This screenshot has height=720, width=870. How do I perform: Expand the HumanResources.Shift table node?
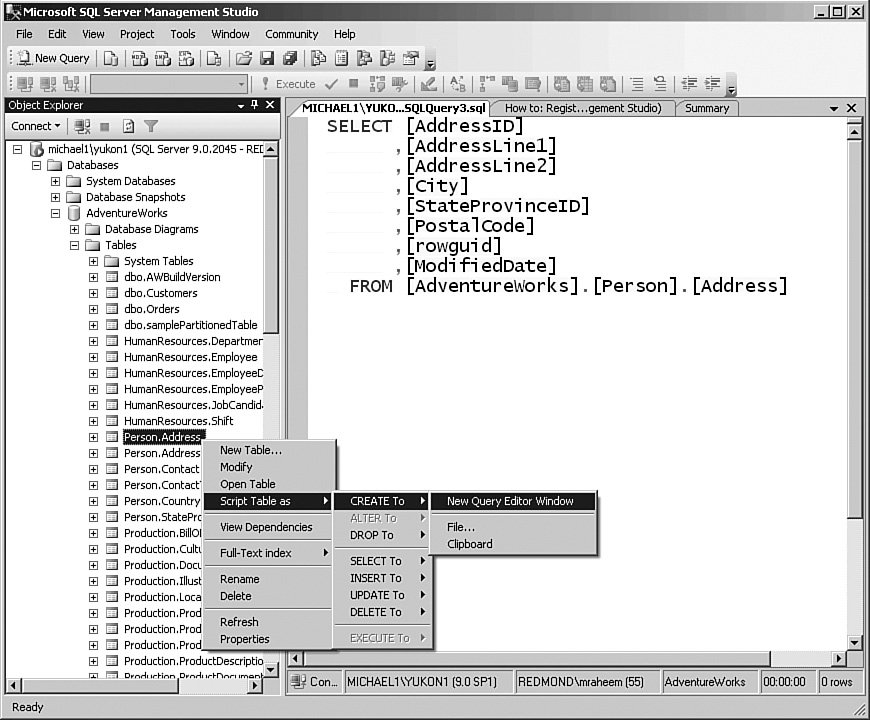click(93, 422)
